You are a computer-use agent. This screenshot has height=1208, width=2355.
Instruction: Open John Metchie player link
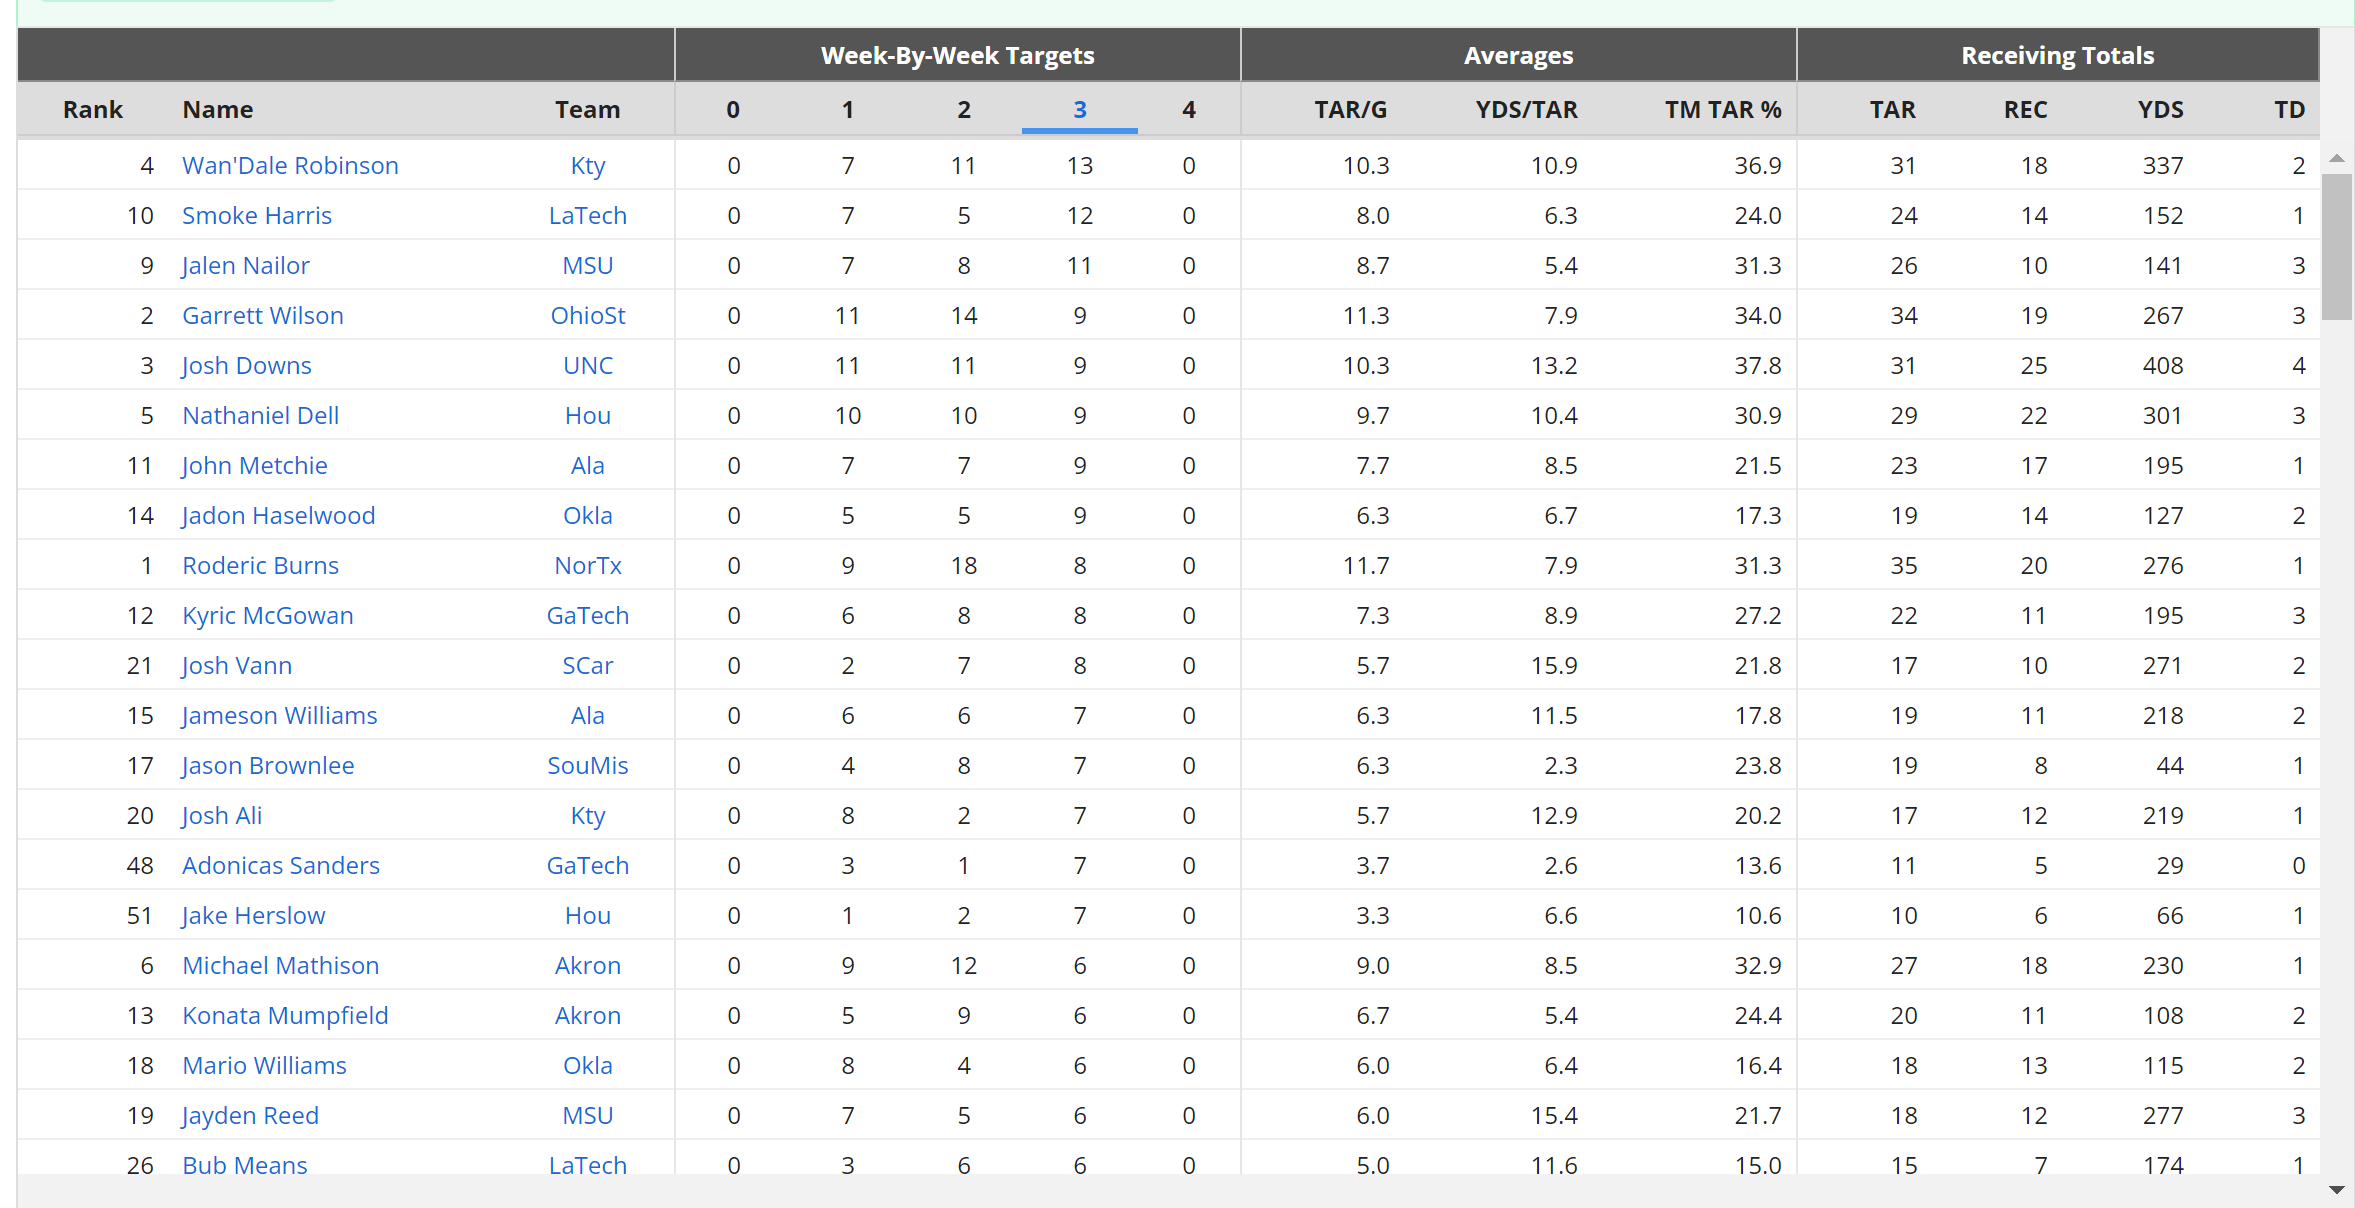point(254,465)
